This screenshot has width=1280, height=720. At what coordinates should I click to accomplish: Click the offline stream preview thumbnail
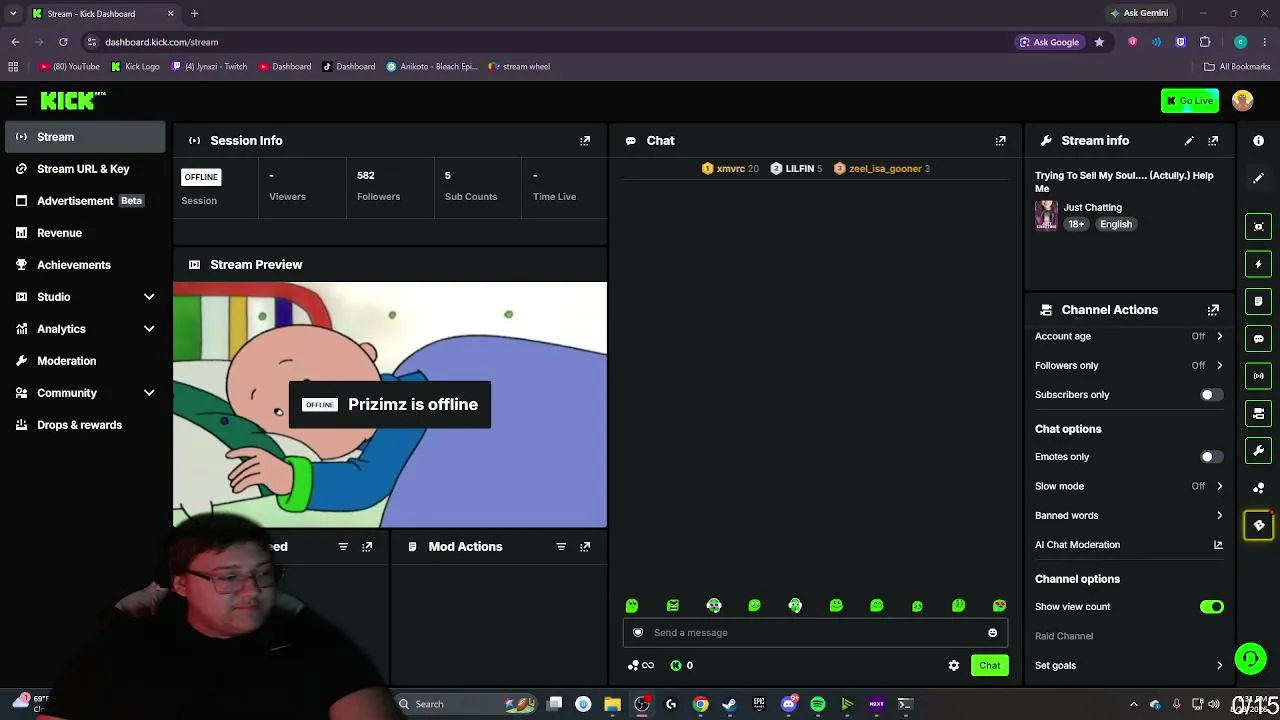click(x=390, y=405)
